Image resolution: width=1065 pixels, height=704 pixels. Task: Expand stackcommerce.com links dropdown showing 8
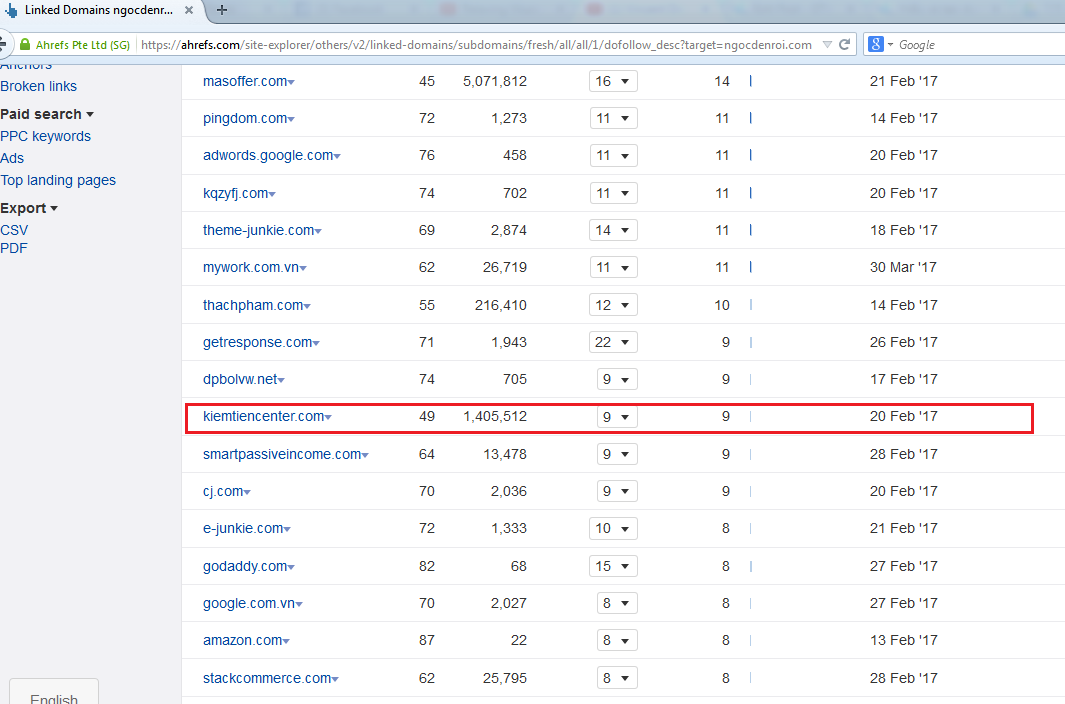[x=617, y=678]
